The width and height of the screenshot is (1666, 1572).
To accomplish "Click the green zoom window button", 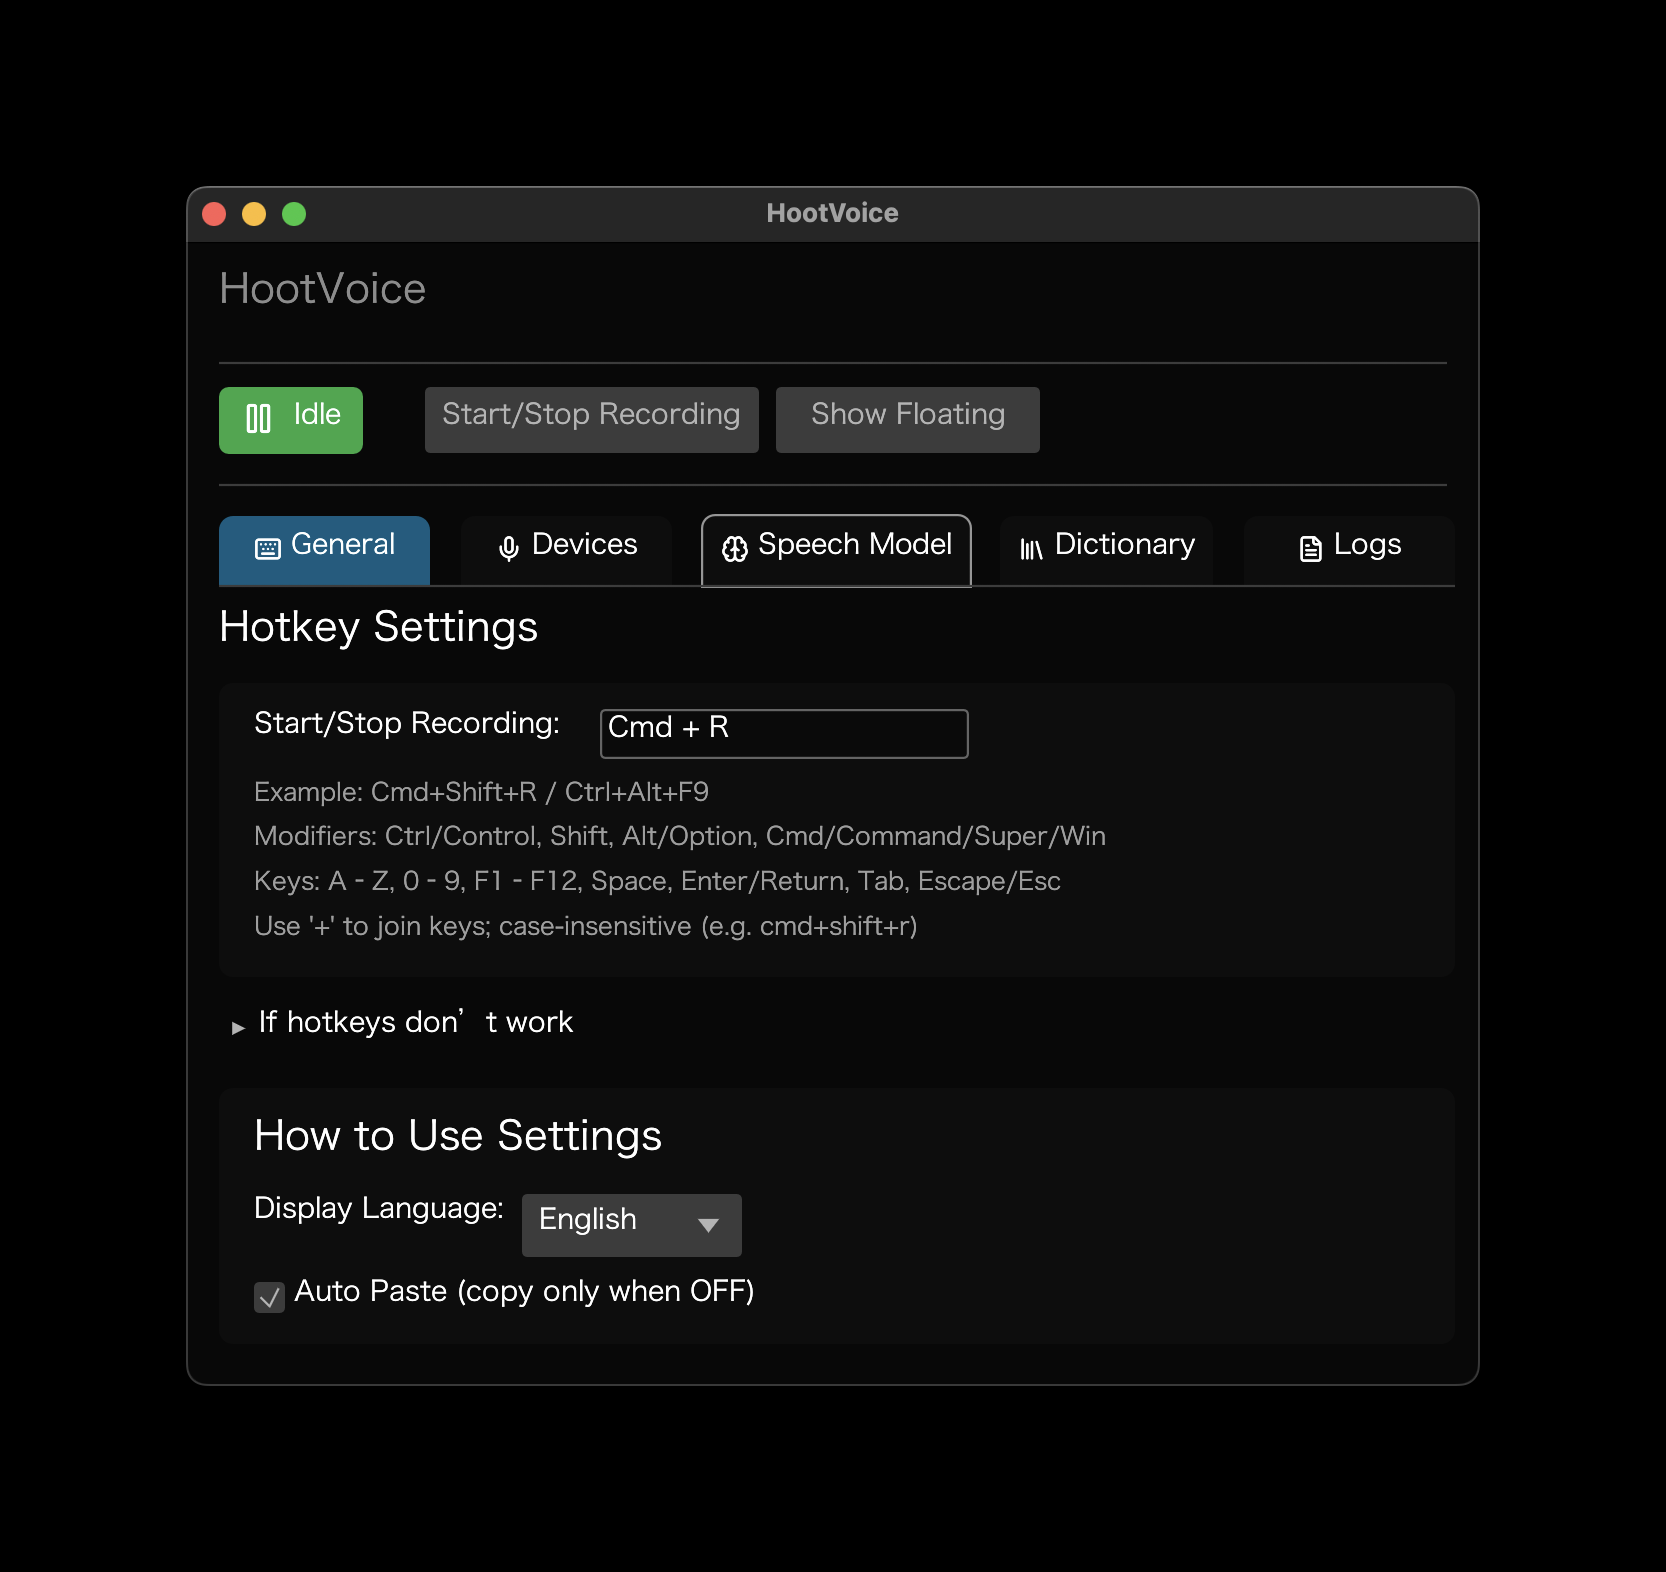I will (x=294, y=214).
